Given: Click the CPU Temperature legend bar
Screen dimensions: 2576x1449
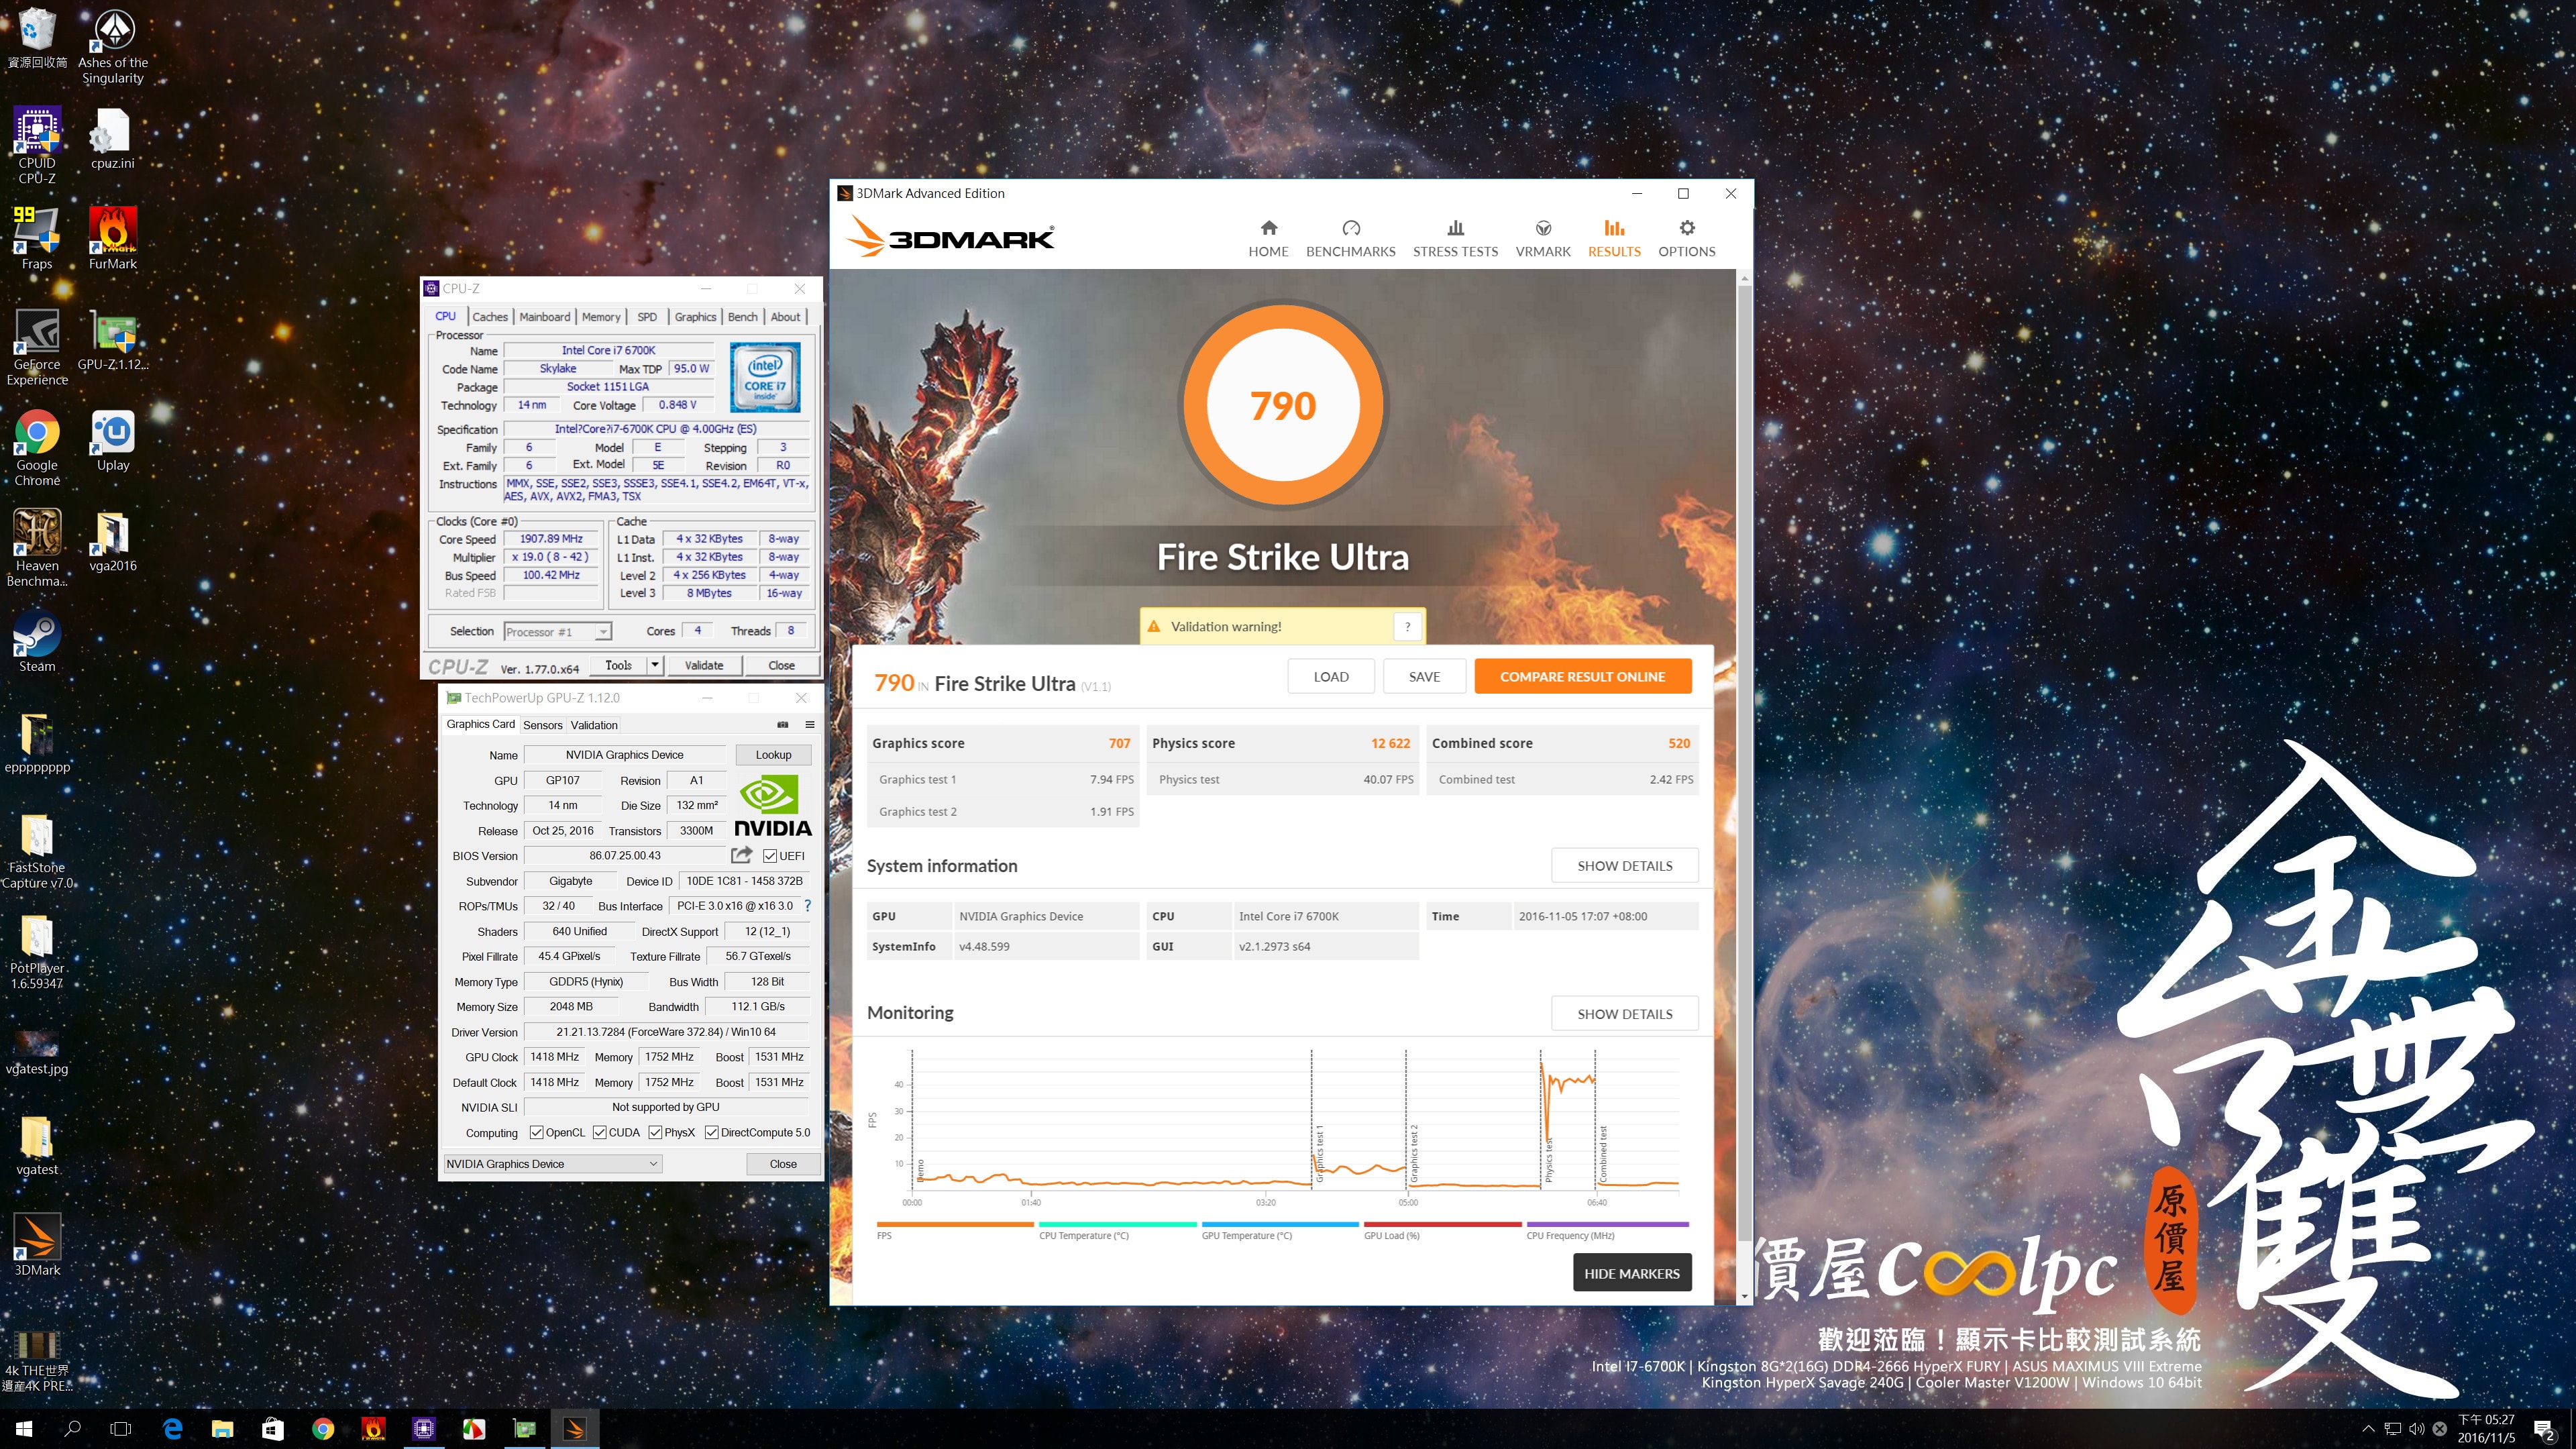Looking at the screenshot, I should pos(1118,1225).
